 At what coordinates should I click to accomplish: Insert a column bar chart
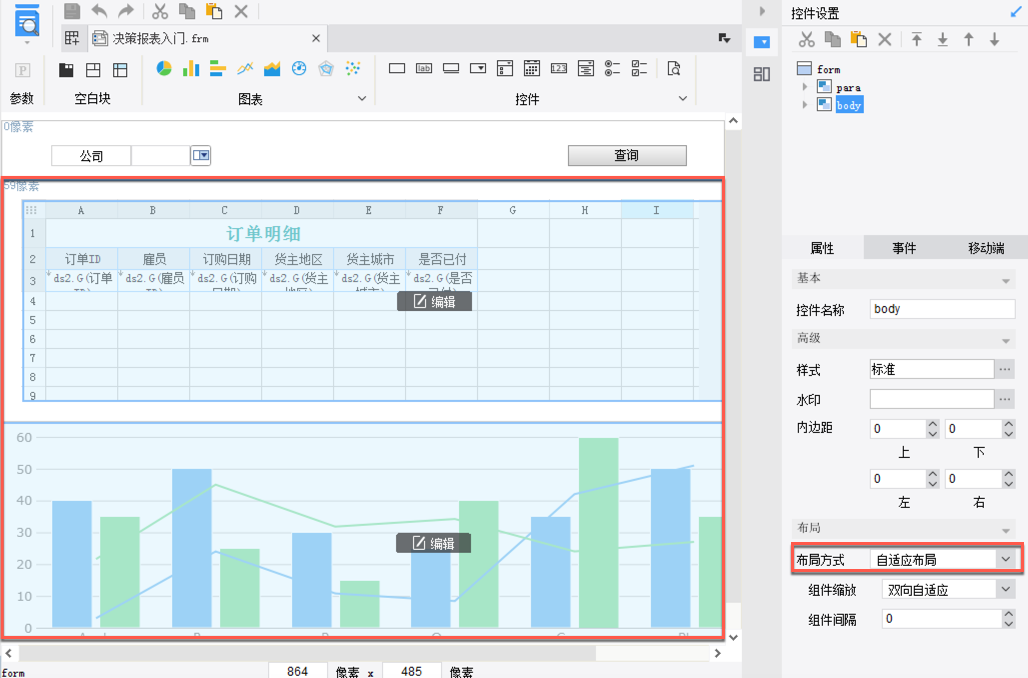(191, 68)
